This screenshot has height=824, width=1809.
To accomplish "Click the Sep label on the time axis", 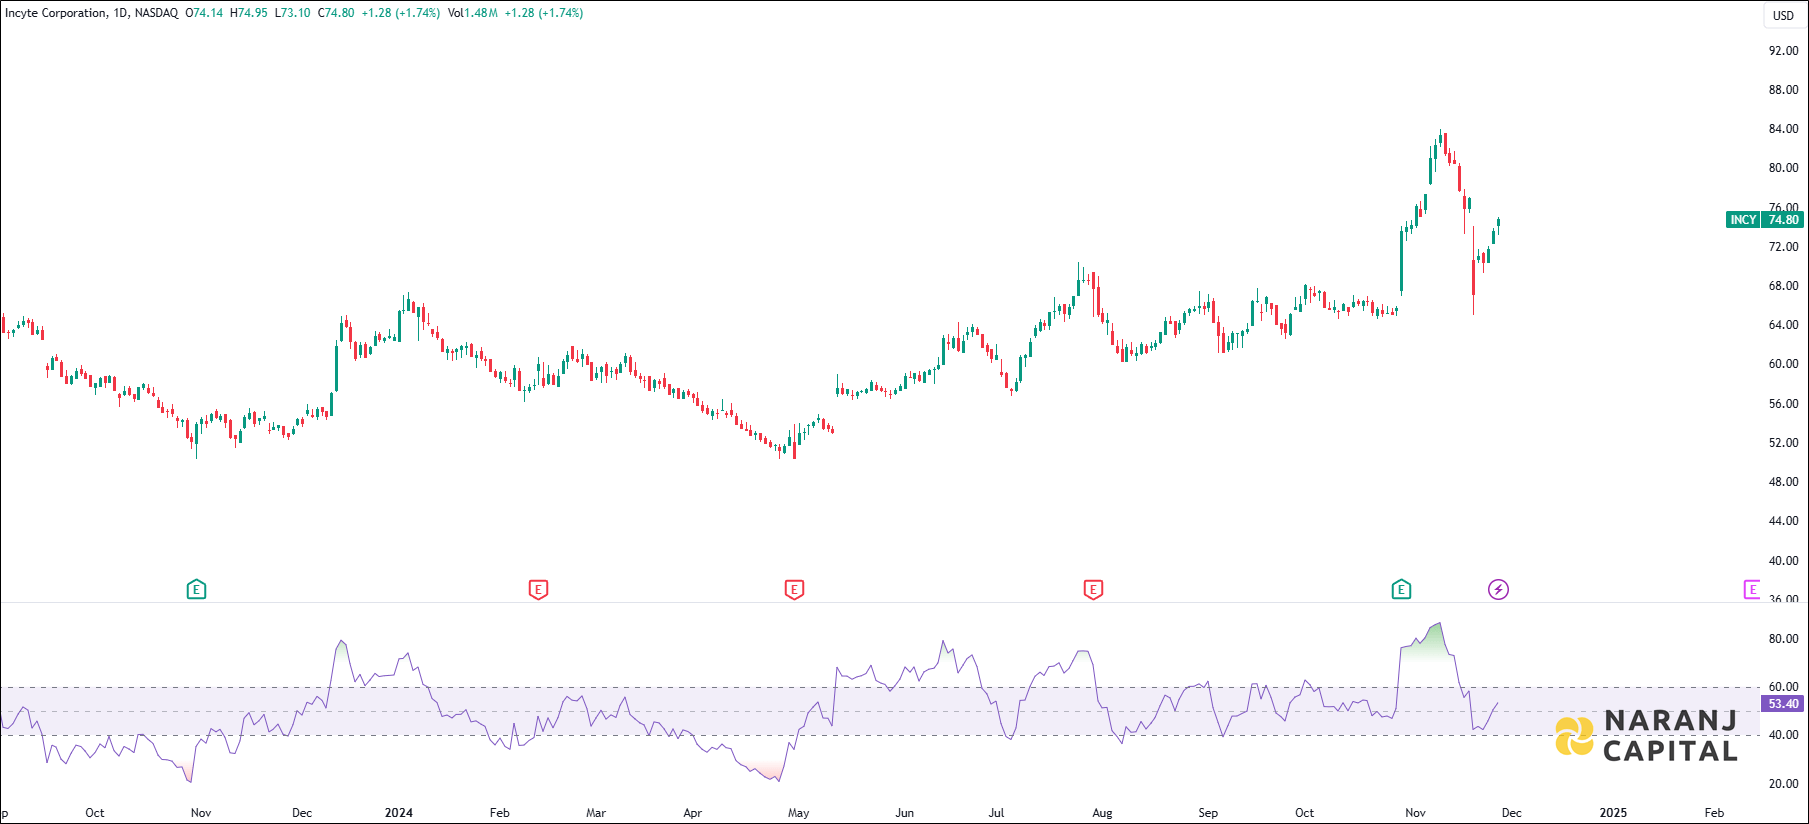I will 1208,813.
